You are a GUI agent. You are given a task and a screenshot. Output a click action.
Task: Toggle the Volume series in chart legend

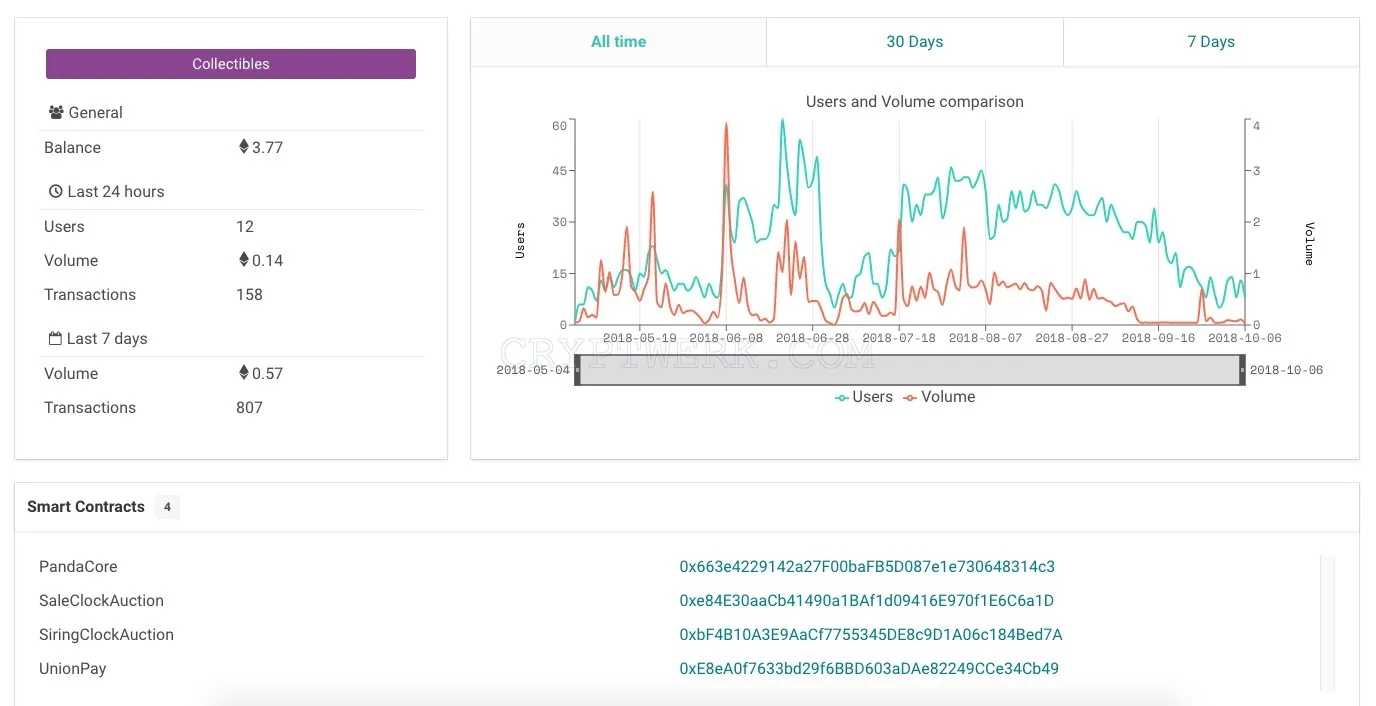pyautogui.click(x=939, y=397)
